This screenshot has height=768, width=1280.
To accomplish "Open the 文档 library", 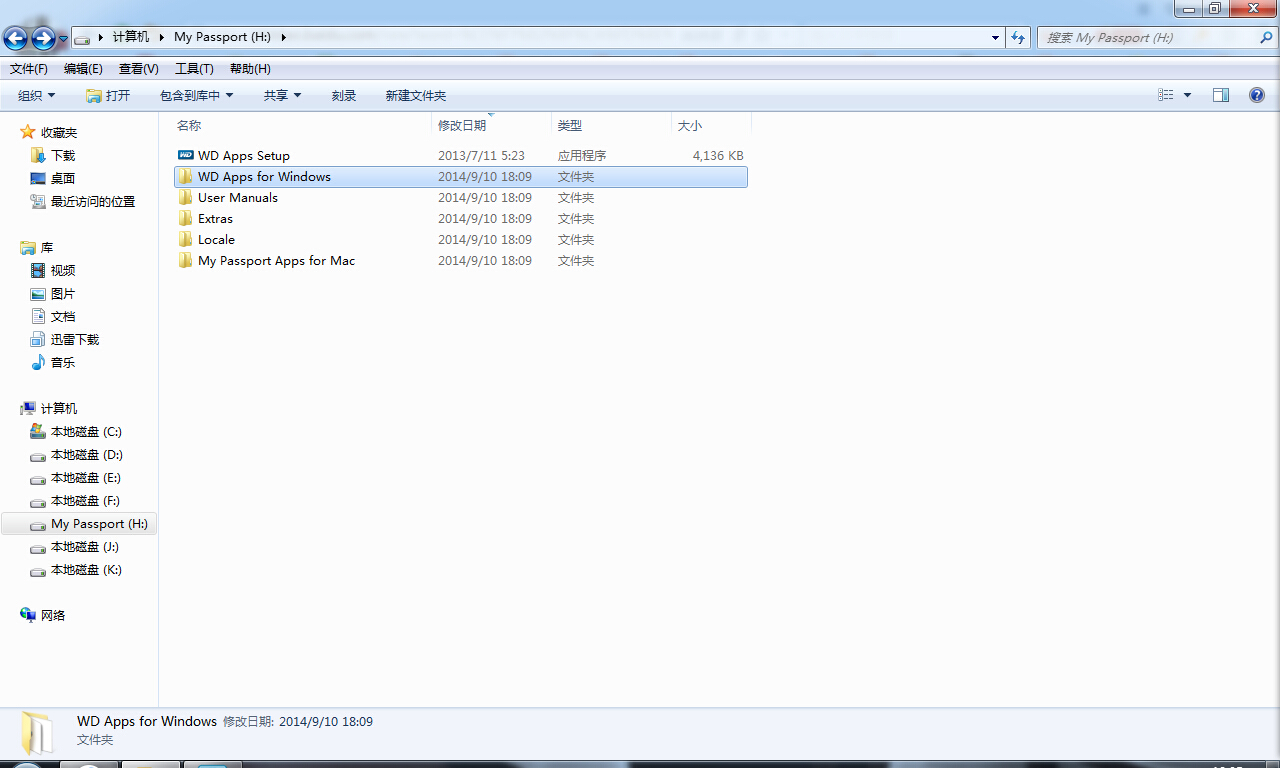I will (63, 317).
